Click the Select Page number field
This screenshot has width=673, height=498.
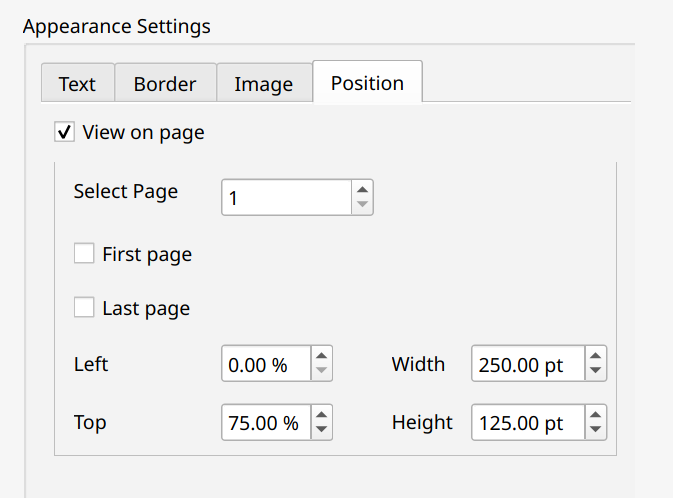286,197
